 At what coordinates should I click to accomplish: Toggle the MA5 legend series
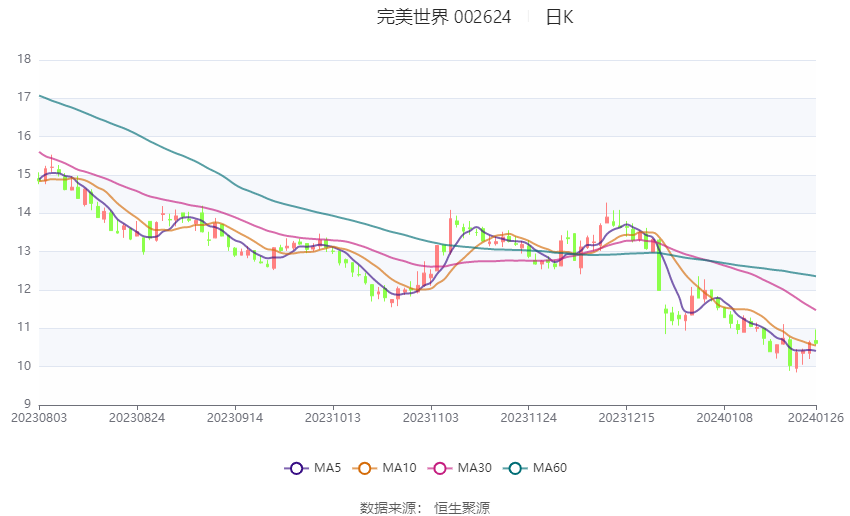tap(313, 468)
